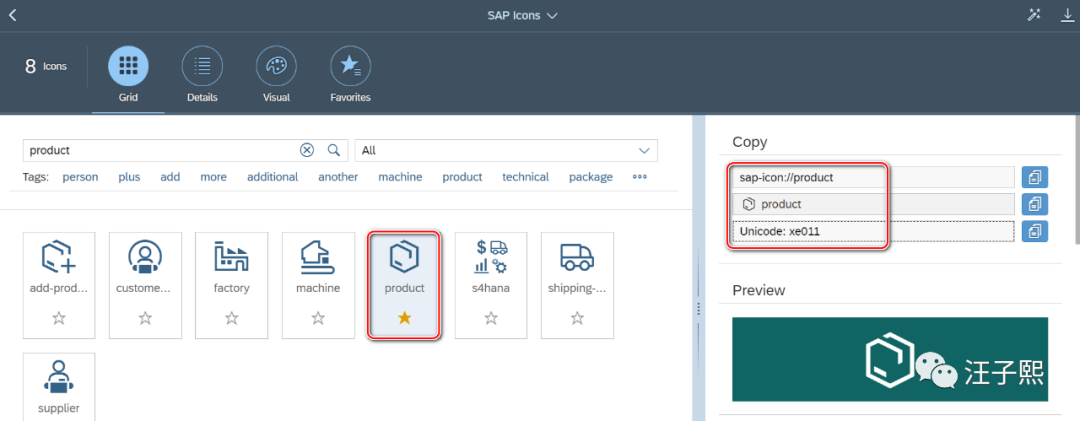This screenshot has height=421, width=1080.
Task: Click the search magnifier icon
Action: click(x=334, y=150)
